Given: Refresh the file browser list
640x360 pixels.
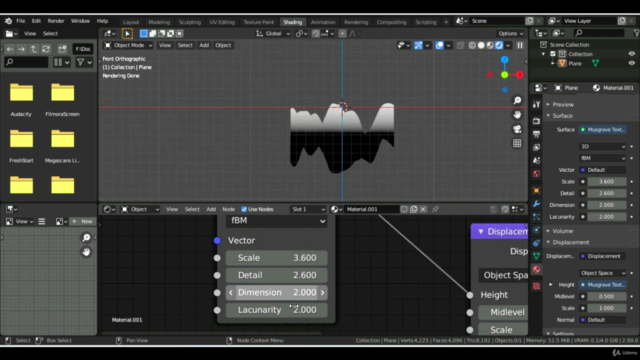Looking at the screenshot, I should (46, 49).
